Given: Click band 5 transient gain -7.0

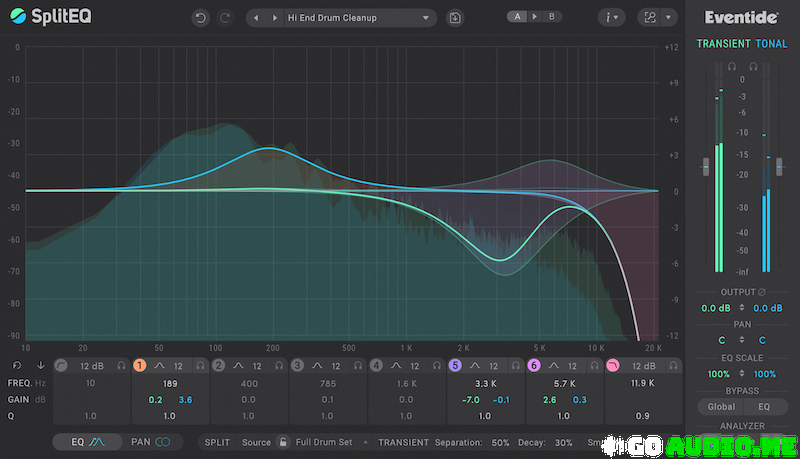Looking at the screenshot, I should (470, 400).
